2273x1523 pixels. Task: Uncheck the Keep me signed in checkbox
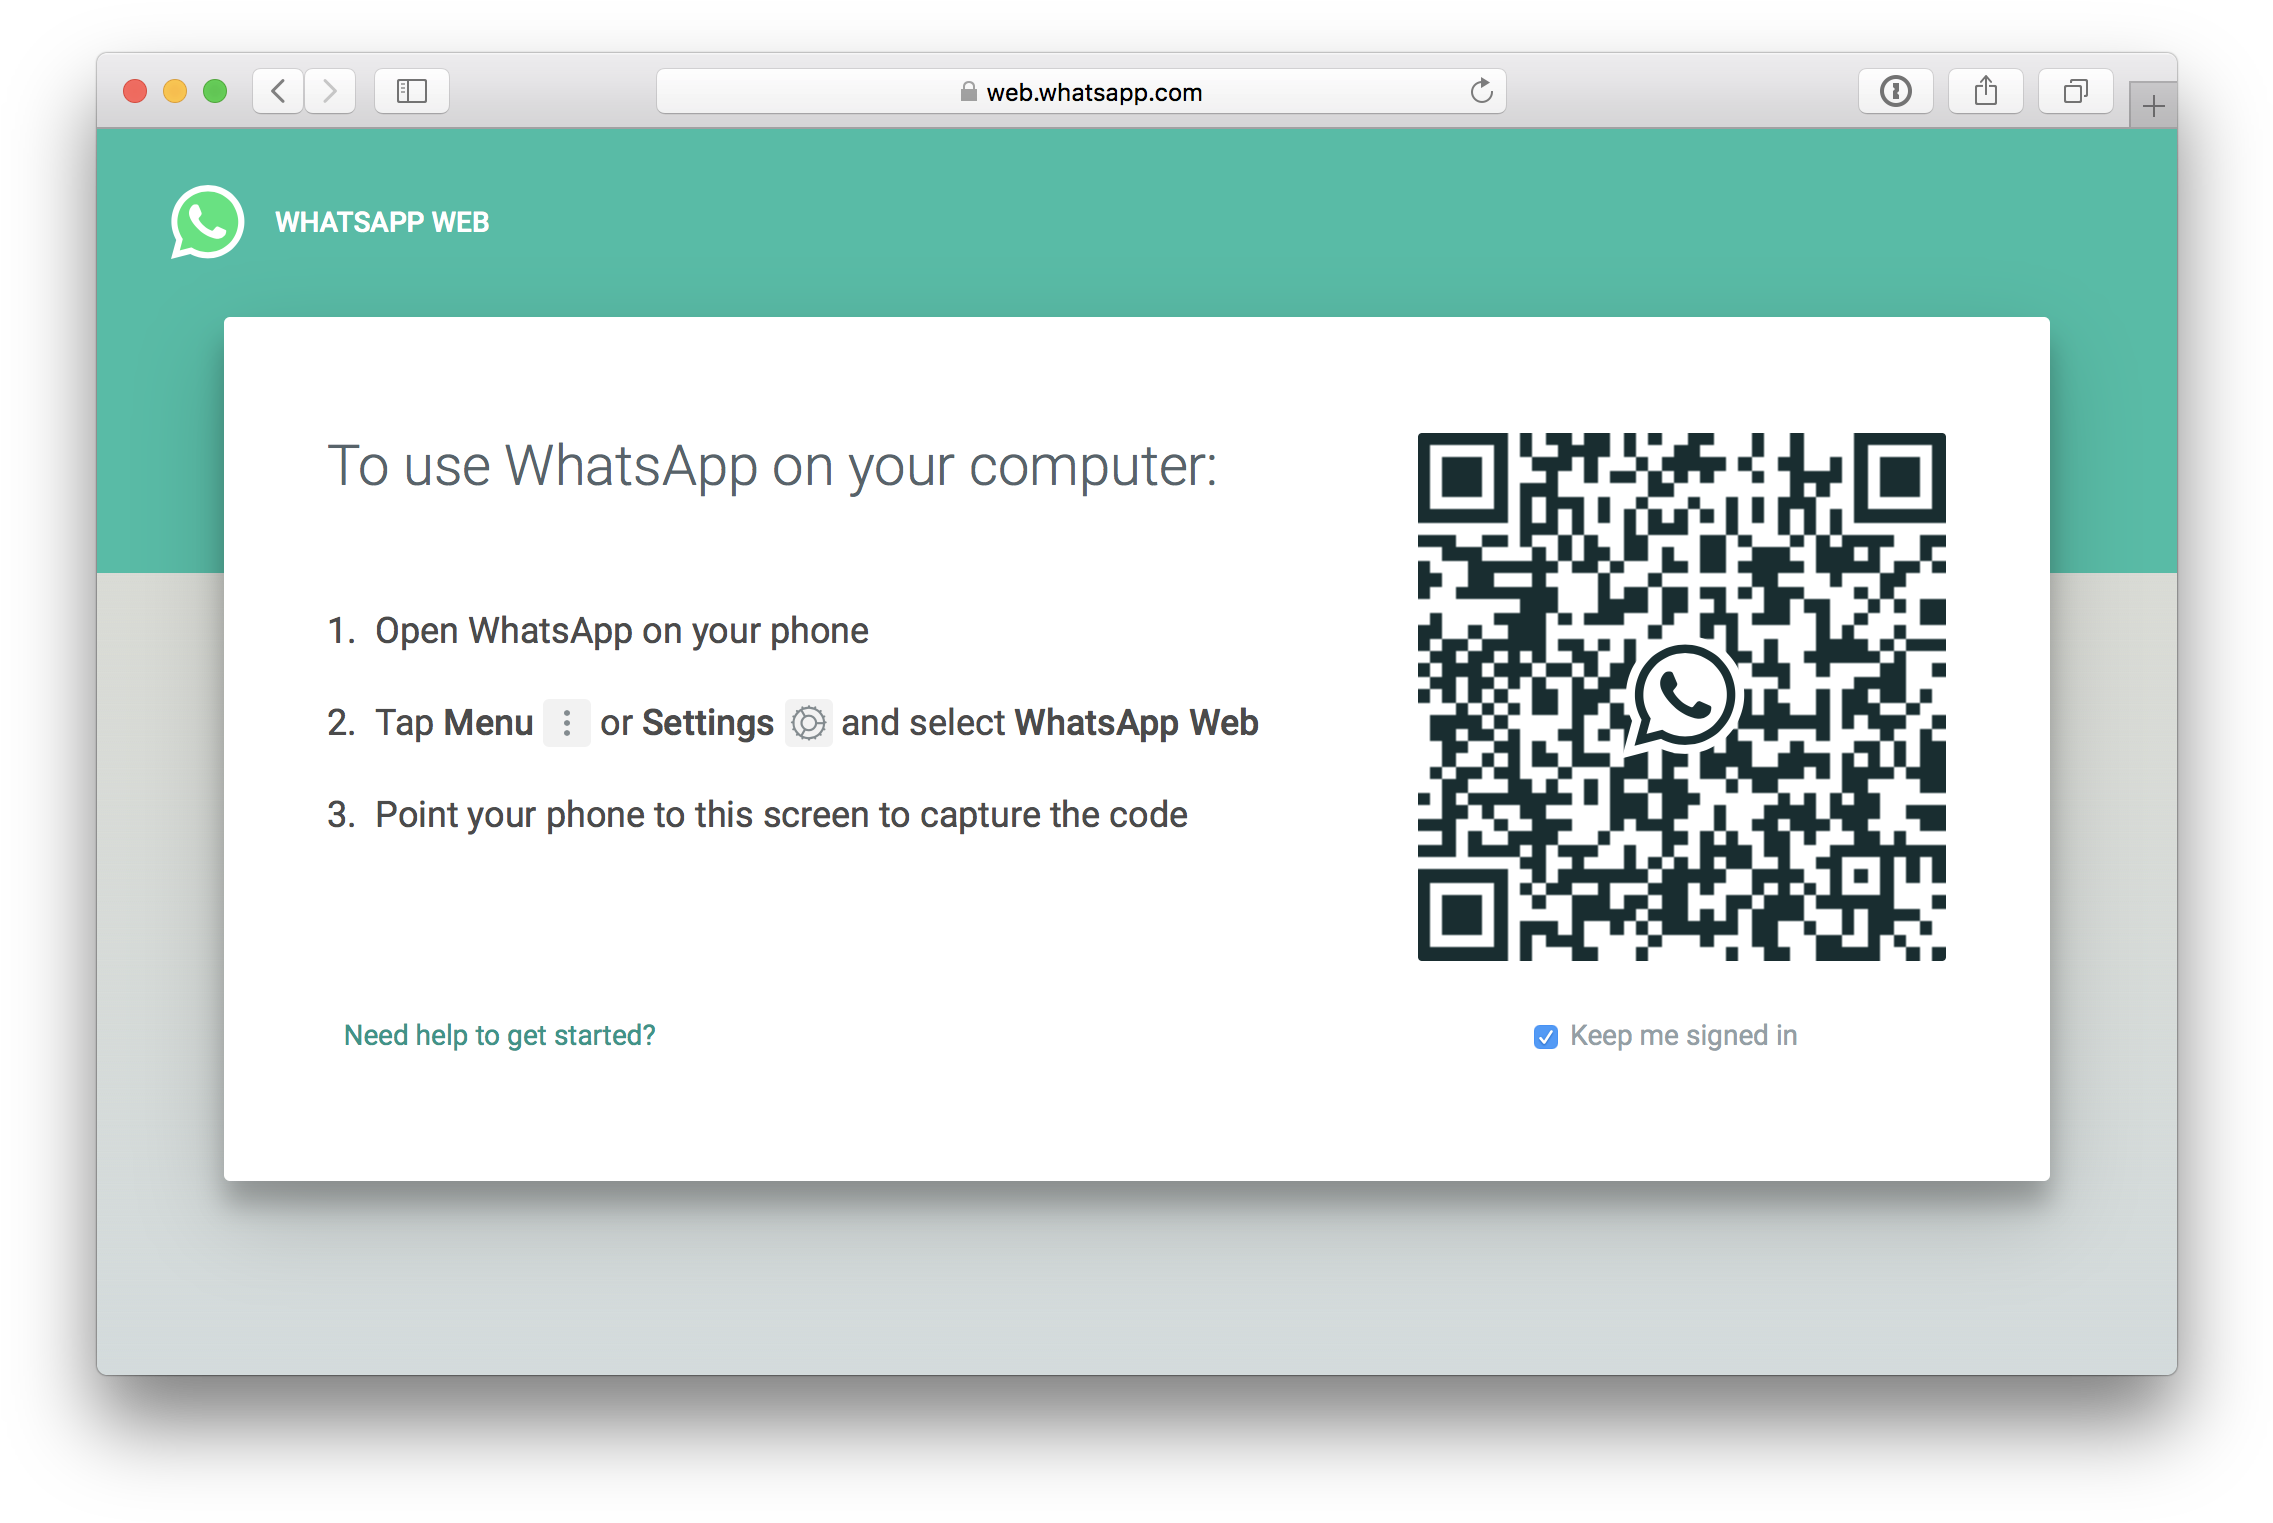(x=1545, y=1037)
